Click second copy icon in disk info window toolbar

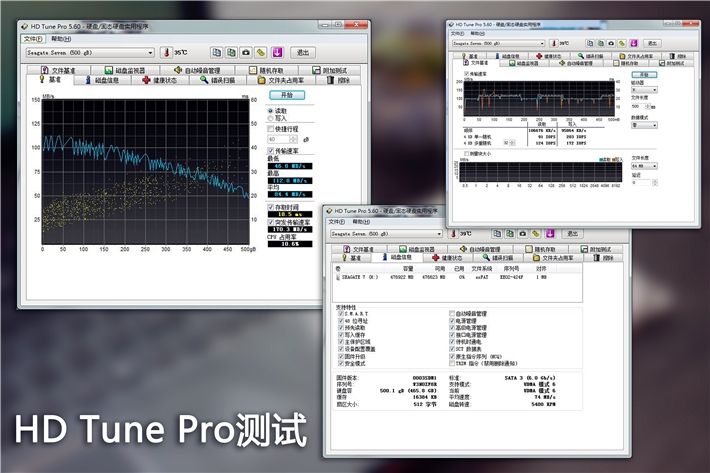510,234
